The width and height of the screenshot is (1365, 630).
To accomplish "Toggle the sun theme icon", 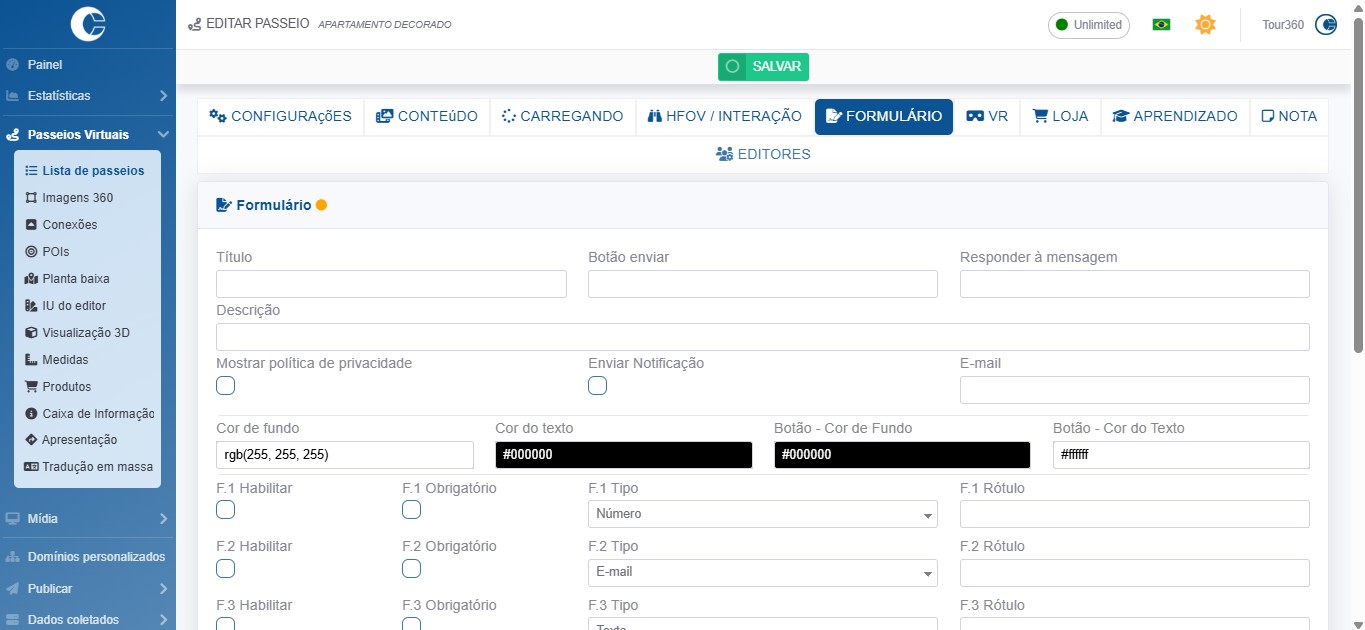I will coord(1205,25).
